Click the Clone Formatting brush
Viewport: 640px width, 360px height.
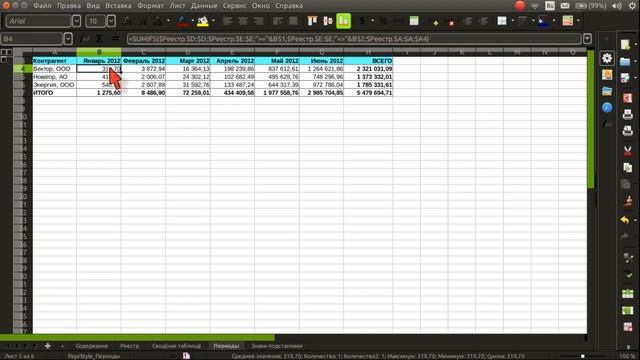[627, 202]
